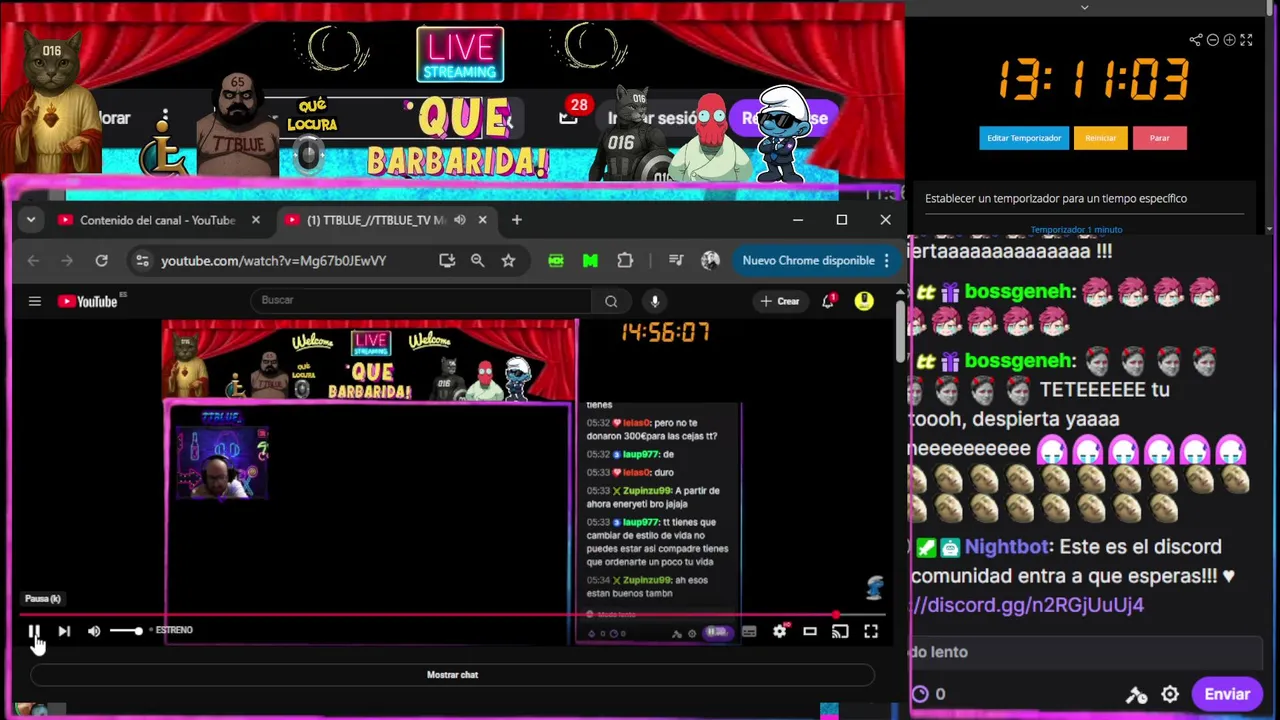1280x720 pixels.
Task: Click Nuevo Chrome disponible update button
Action: pyautogui.click(x=808, y=261)
